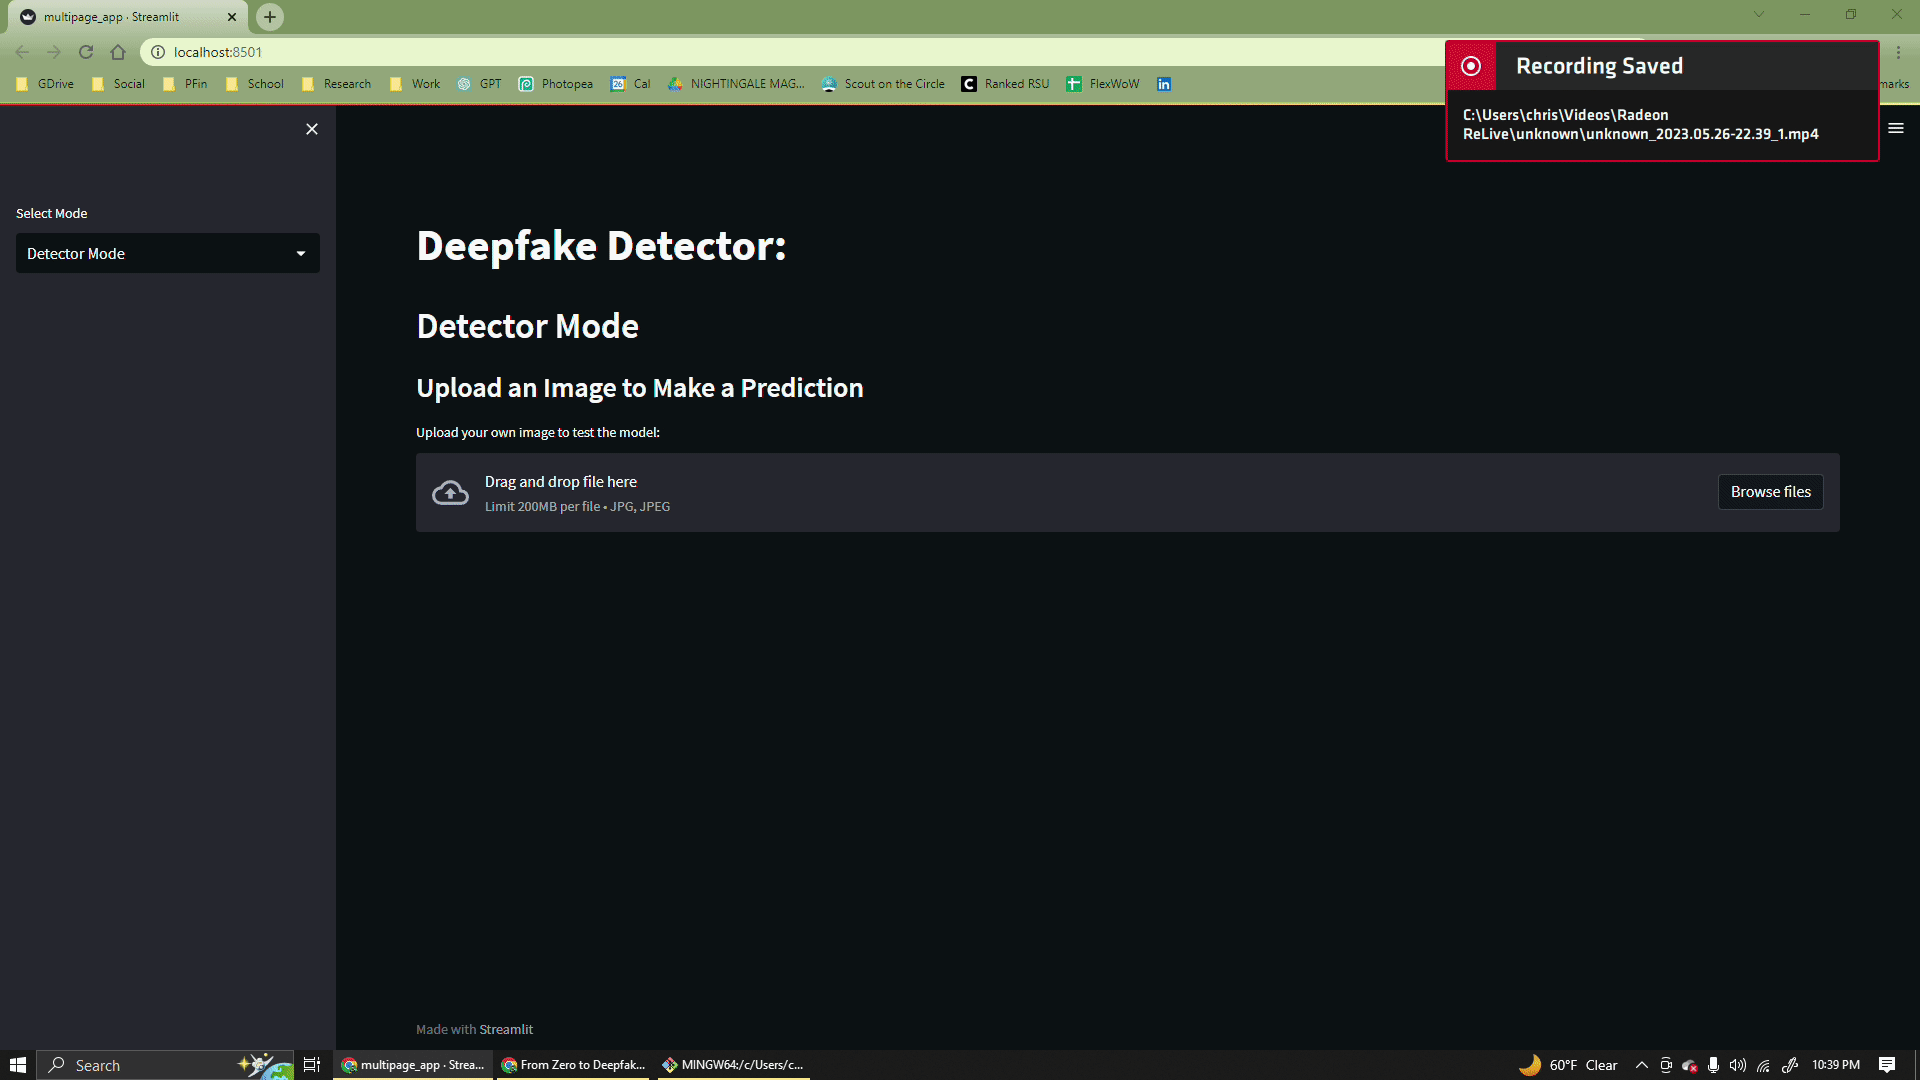Open the Scout on the Circle bookmark
The height and width of the screenshot is (1080, 1920).
[x=883, y=84]
